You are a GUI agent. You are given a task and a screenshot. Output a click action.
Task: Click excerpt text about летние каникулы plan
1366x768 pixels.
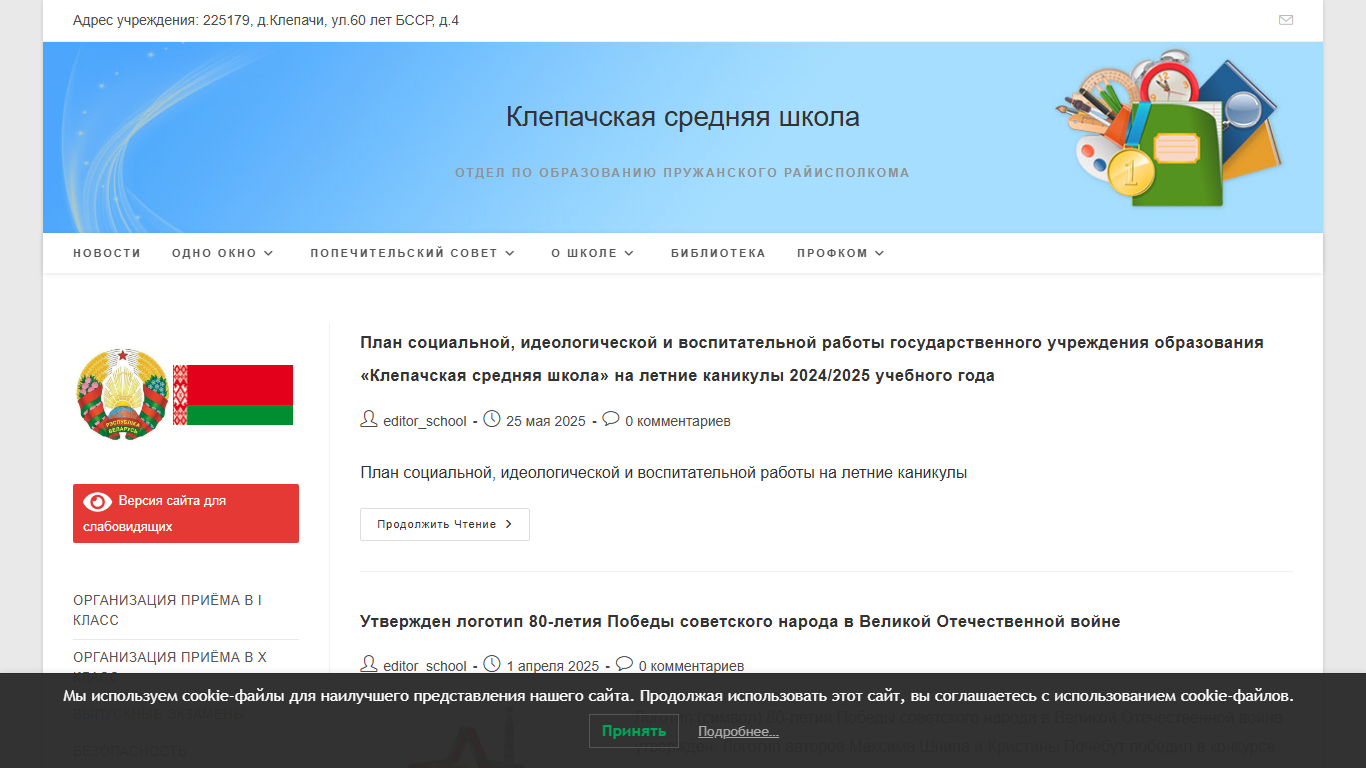(x=664, y=472)
